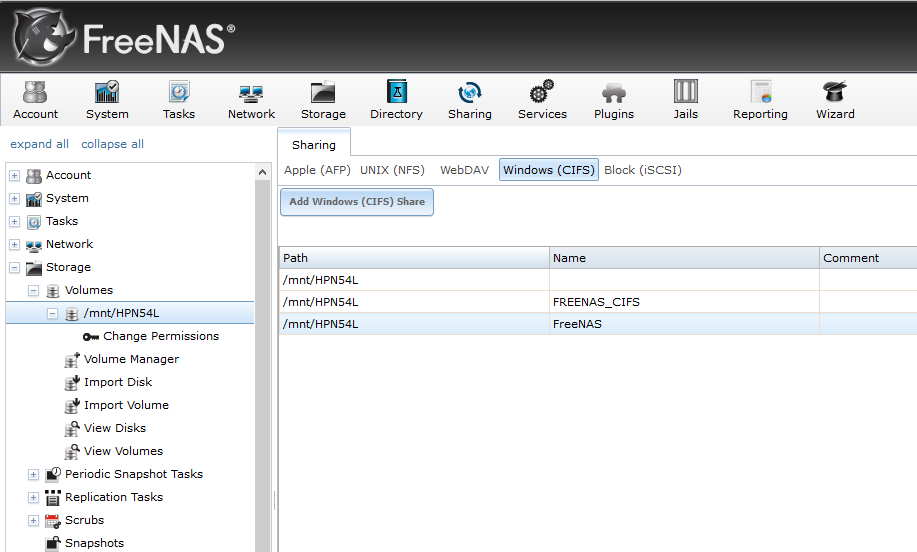Collapse the Storage tree node
Screen dimensions: 917x552
pyautogui.click(x=15, y=268)
